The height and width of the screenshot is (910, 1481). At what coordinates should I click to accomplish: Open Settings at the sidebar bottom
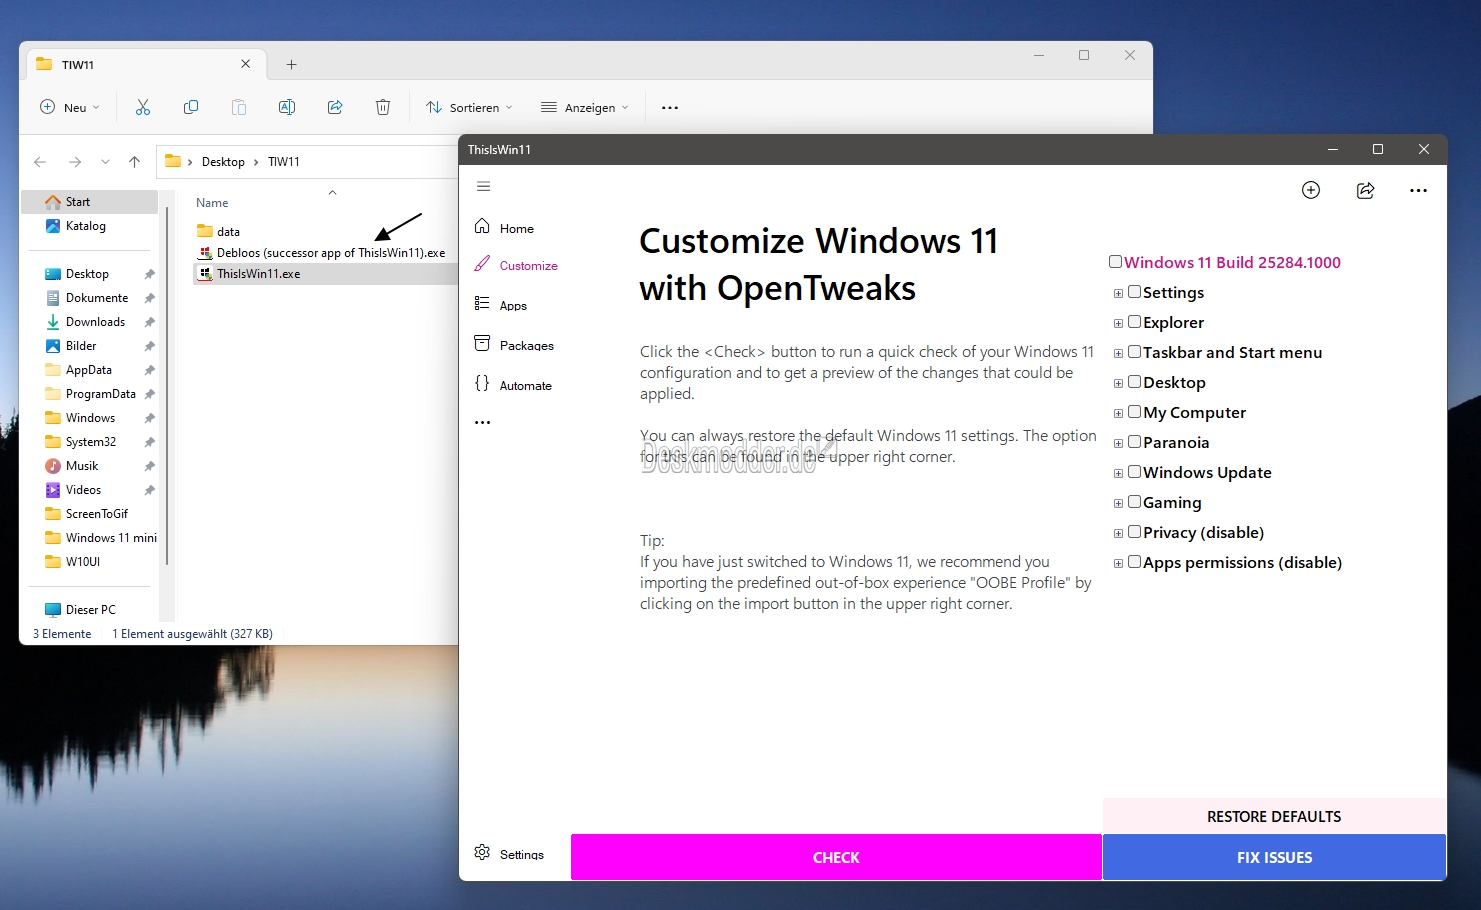click(509, 854)
